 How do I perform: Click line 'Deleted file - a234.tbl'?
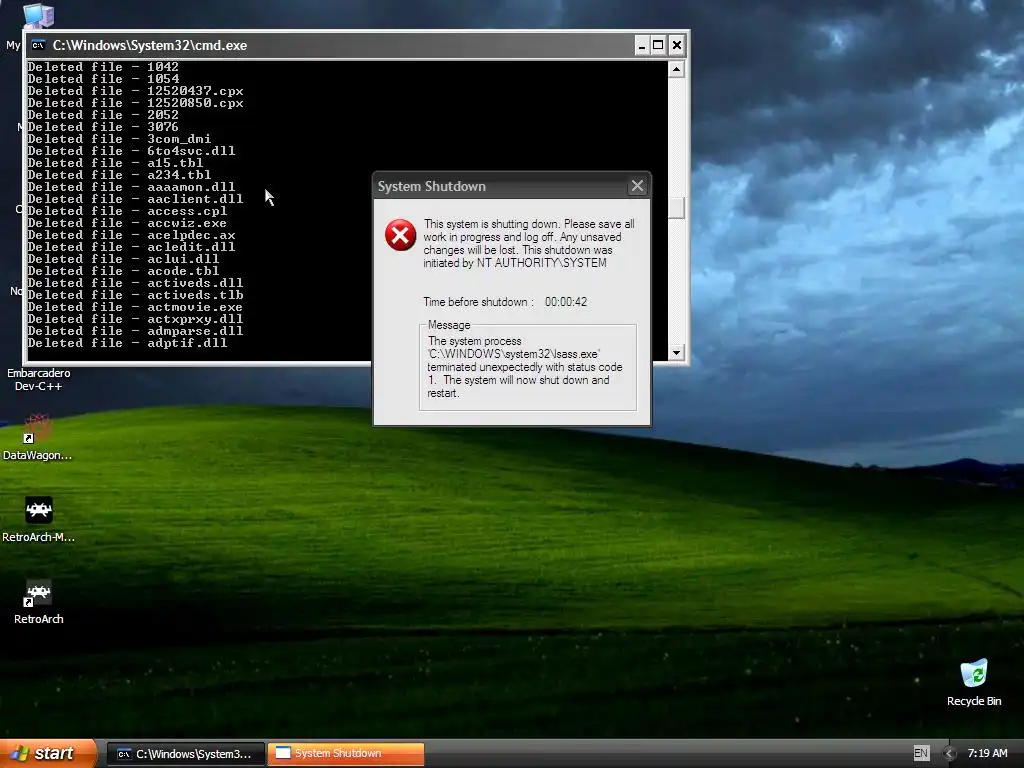coord(120,175)
